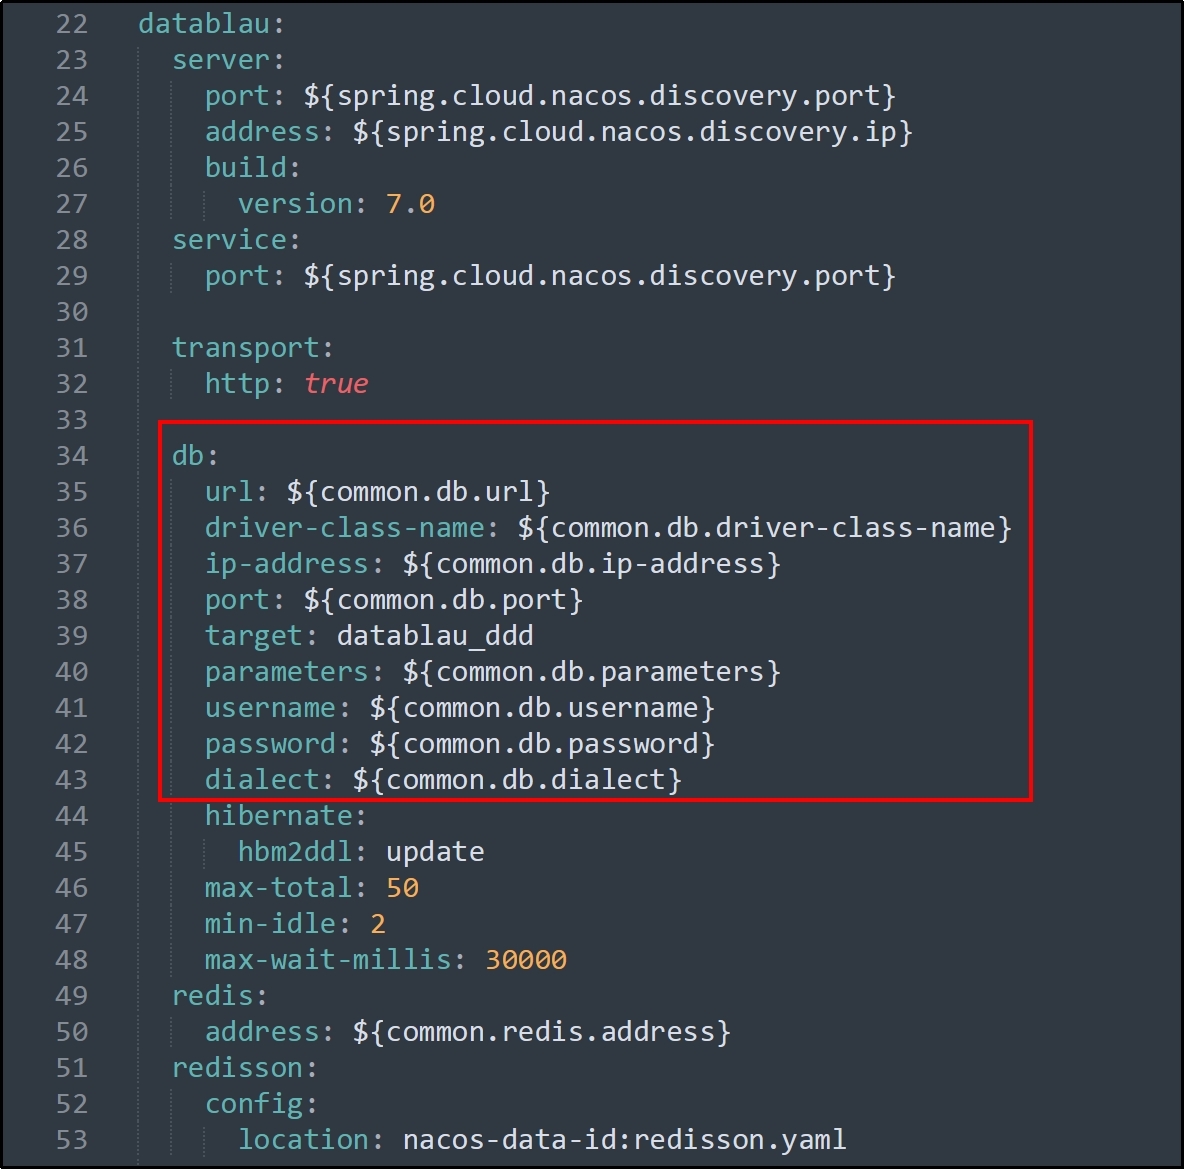Screen dimensions: 1185x1169
Task: Click the 'build:' key
Action: coord(252,168)
